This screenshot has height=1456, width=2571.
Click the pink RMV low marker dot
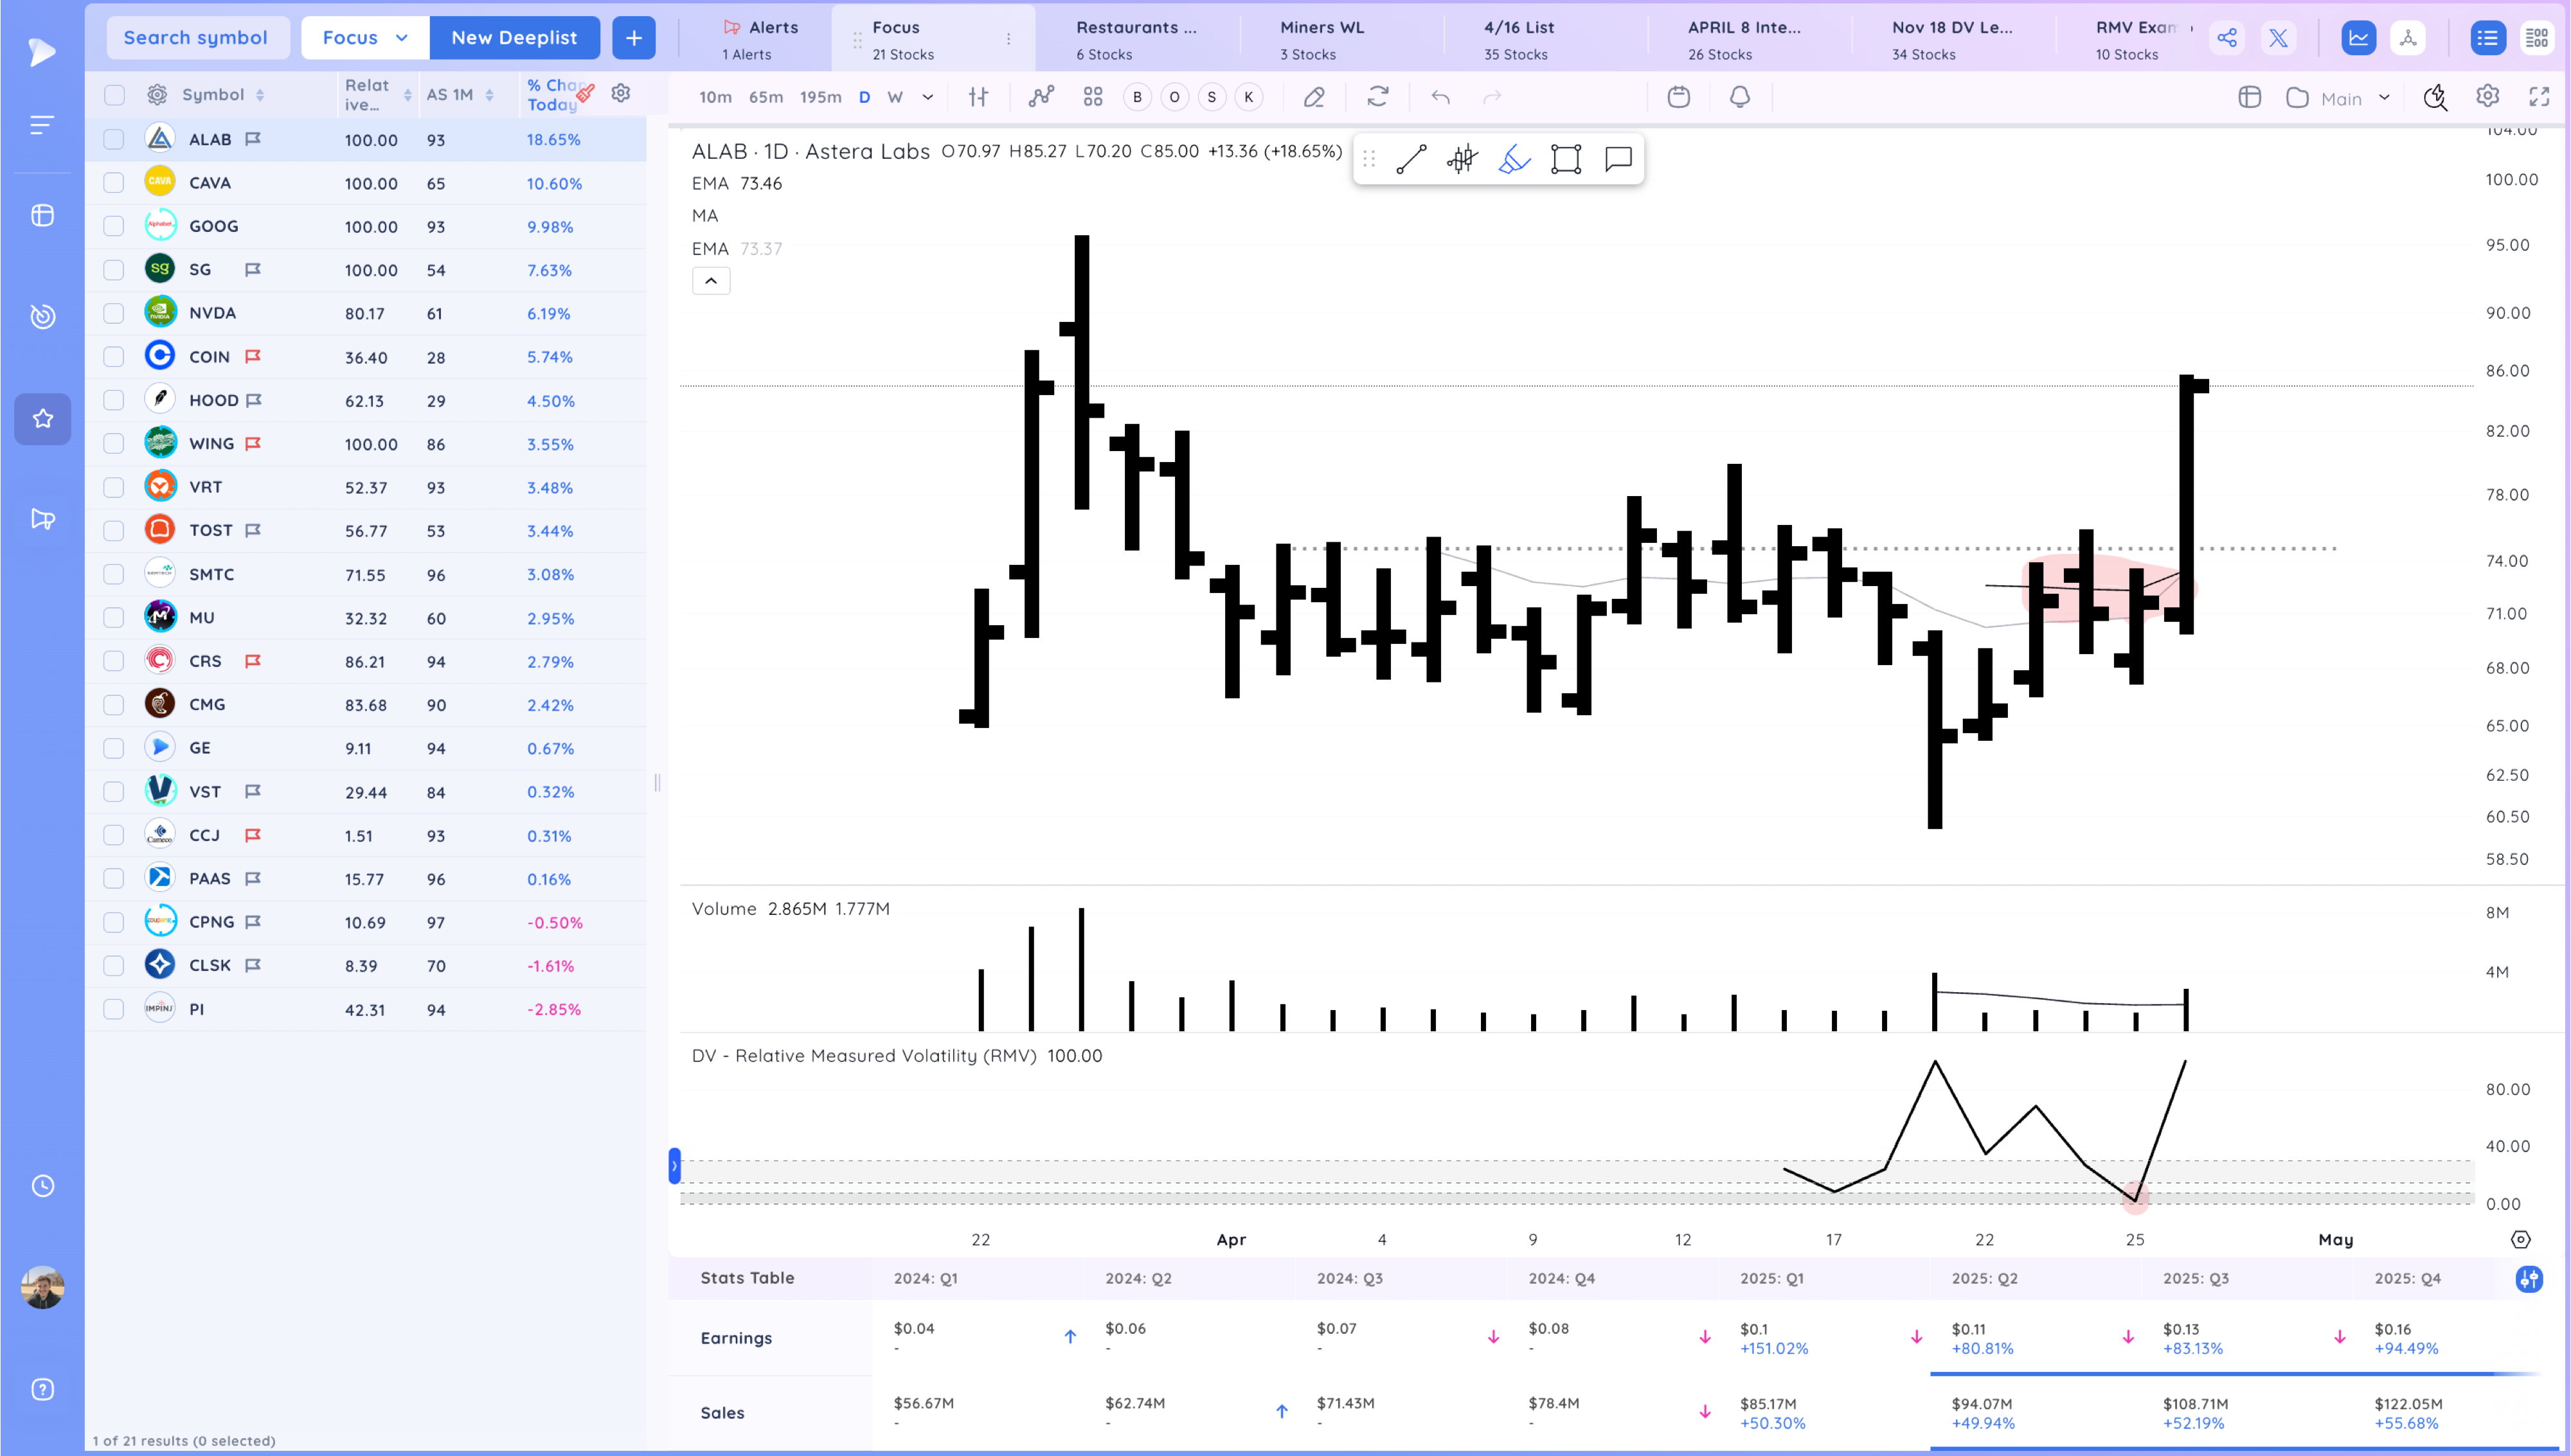[x=2135, y=1199]
